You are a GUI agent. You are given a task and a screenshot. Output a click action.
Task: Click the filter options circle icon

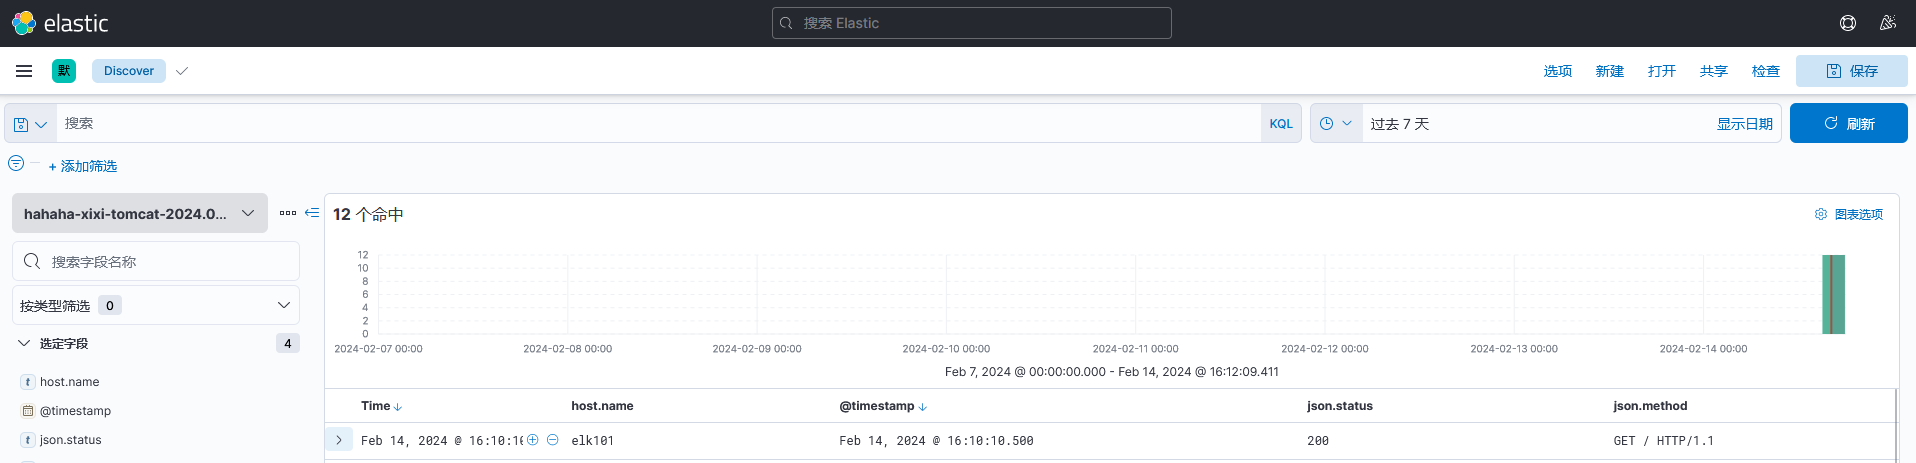[16, 163]
